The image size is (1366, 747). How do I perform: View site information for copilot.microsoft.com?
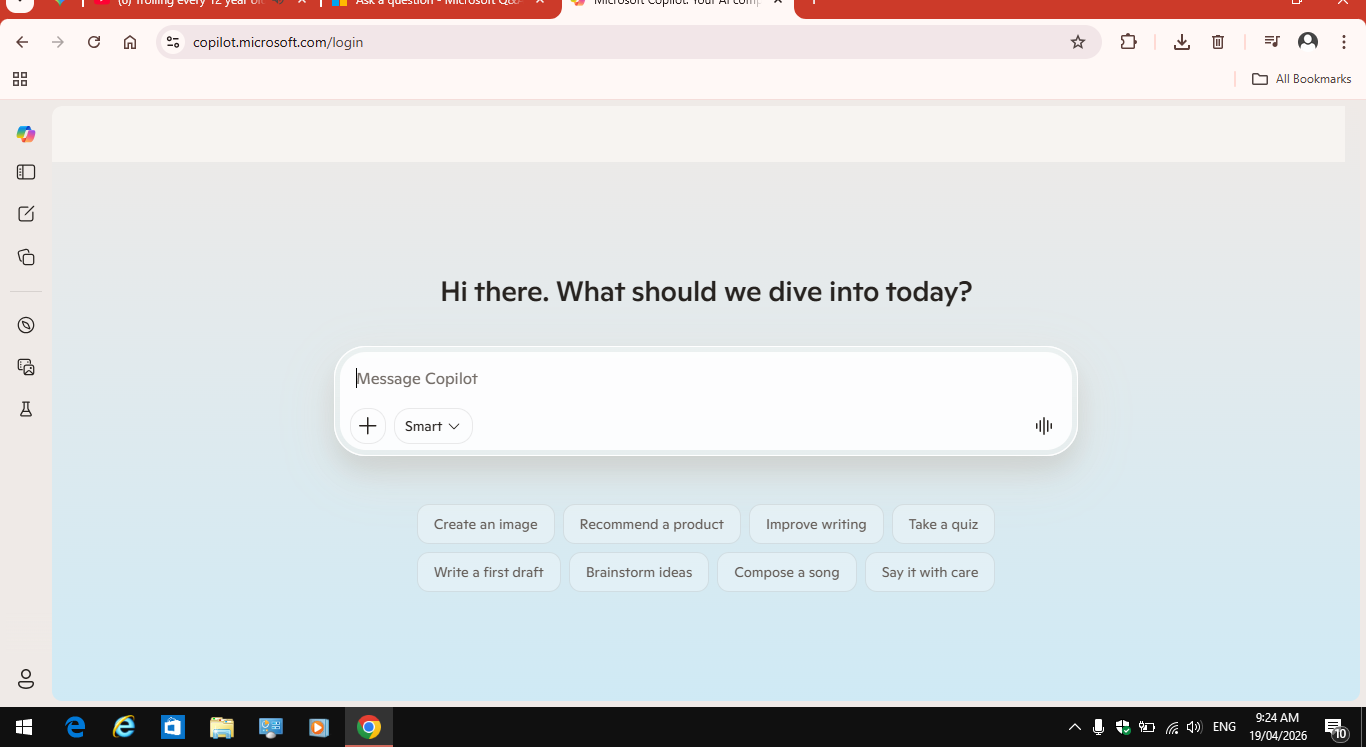pos(173,42)
